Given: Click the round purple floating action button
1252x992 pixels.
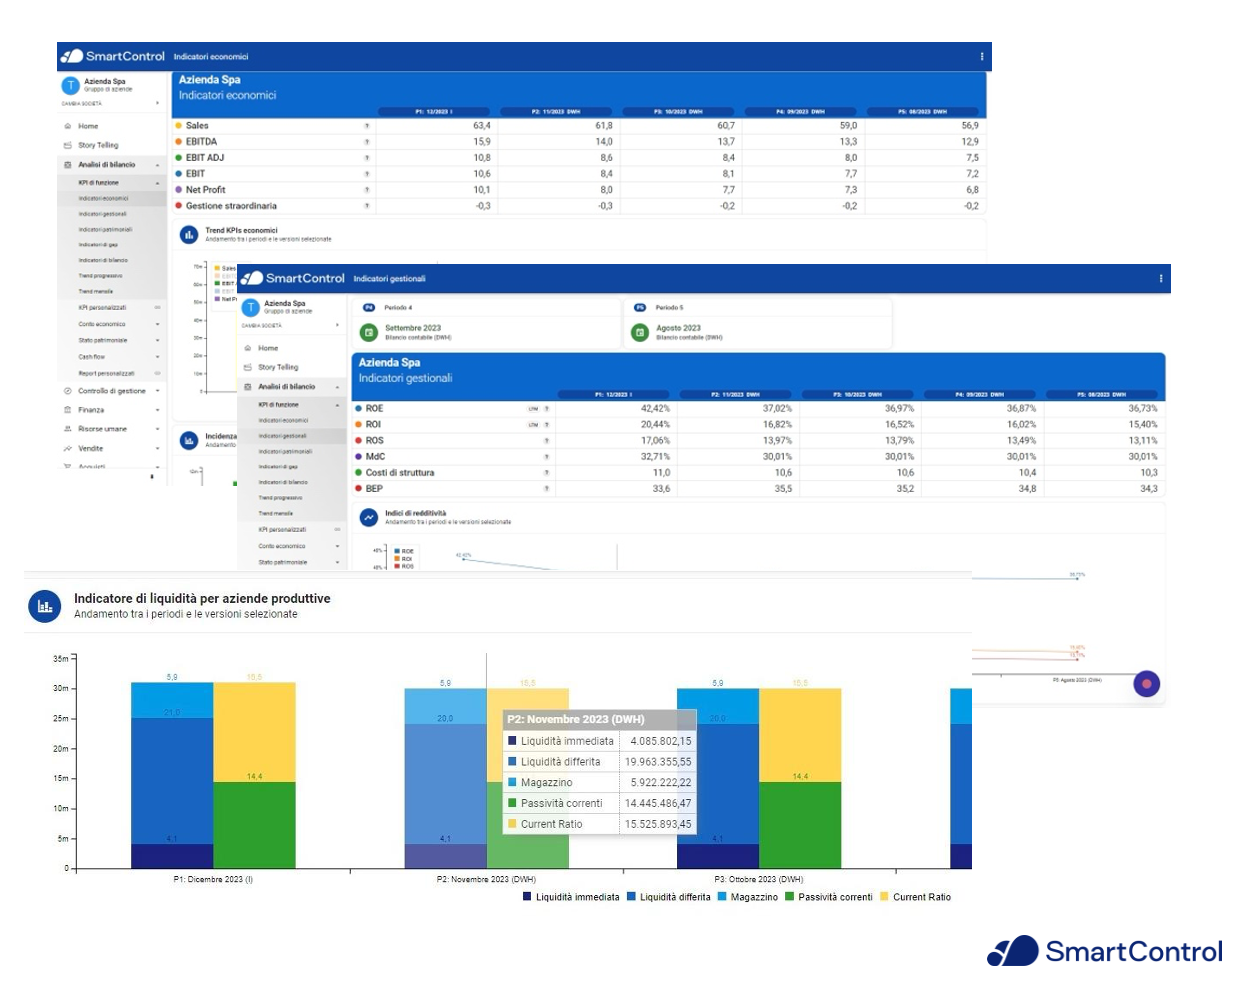Looking at the screenshot, I should 1147,684.
